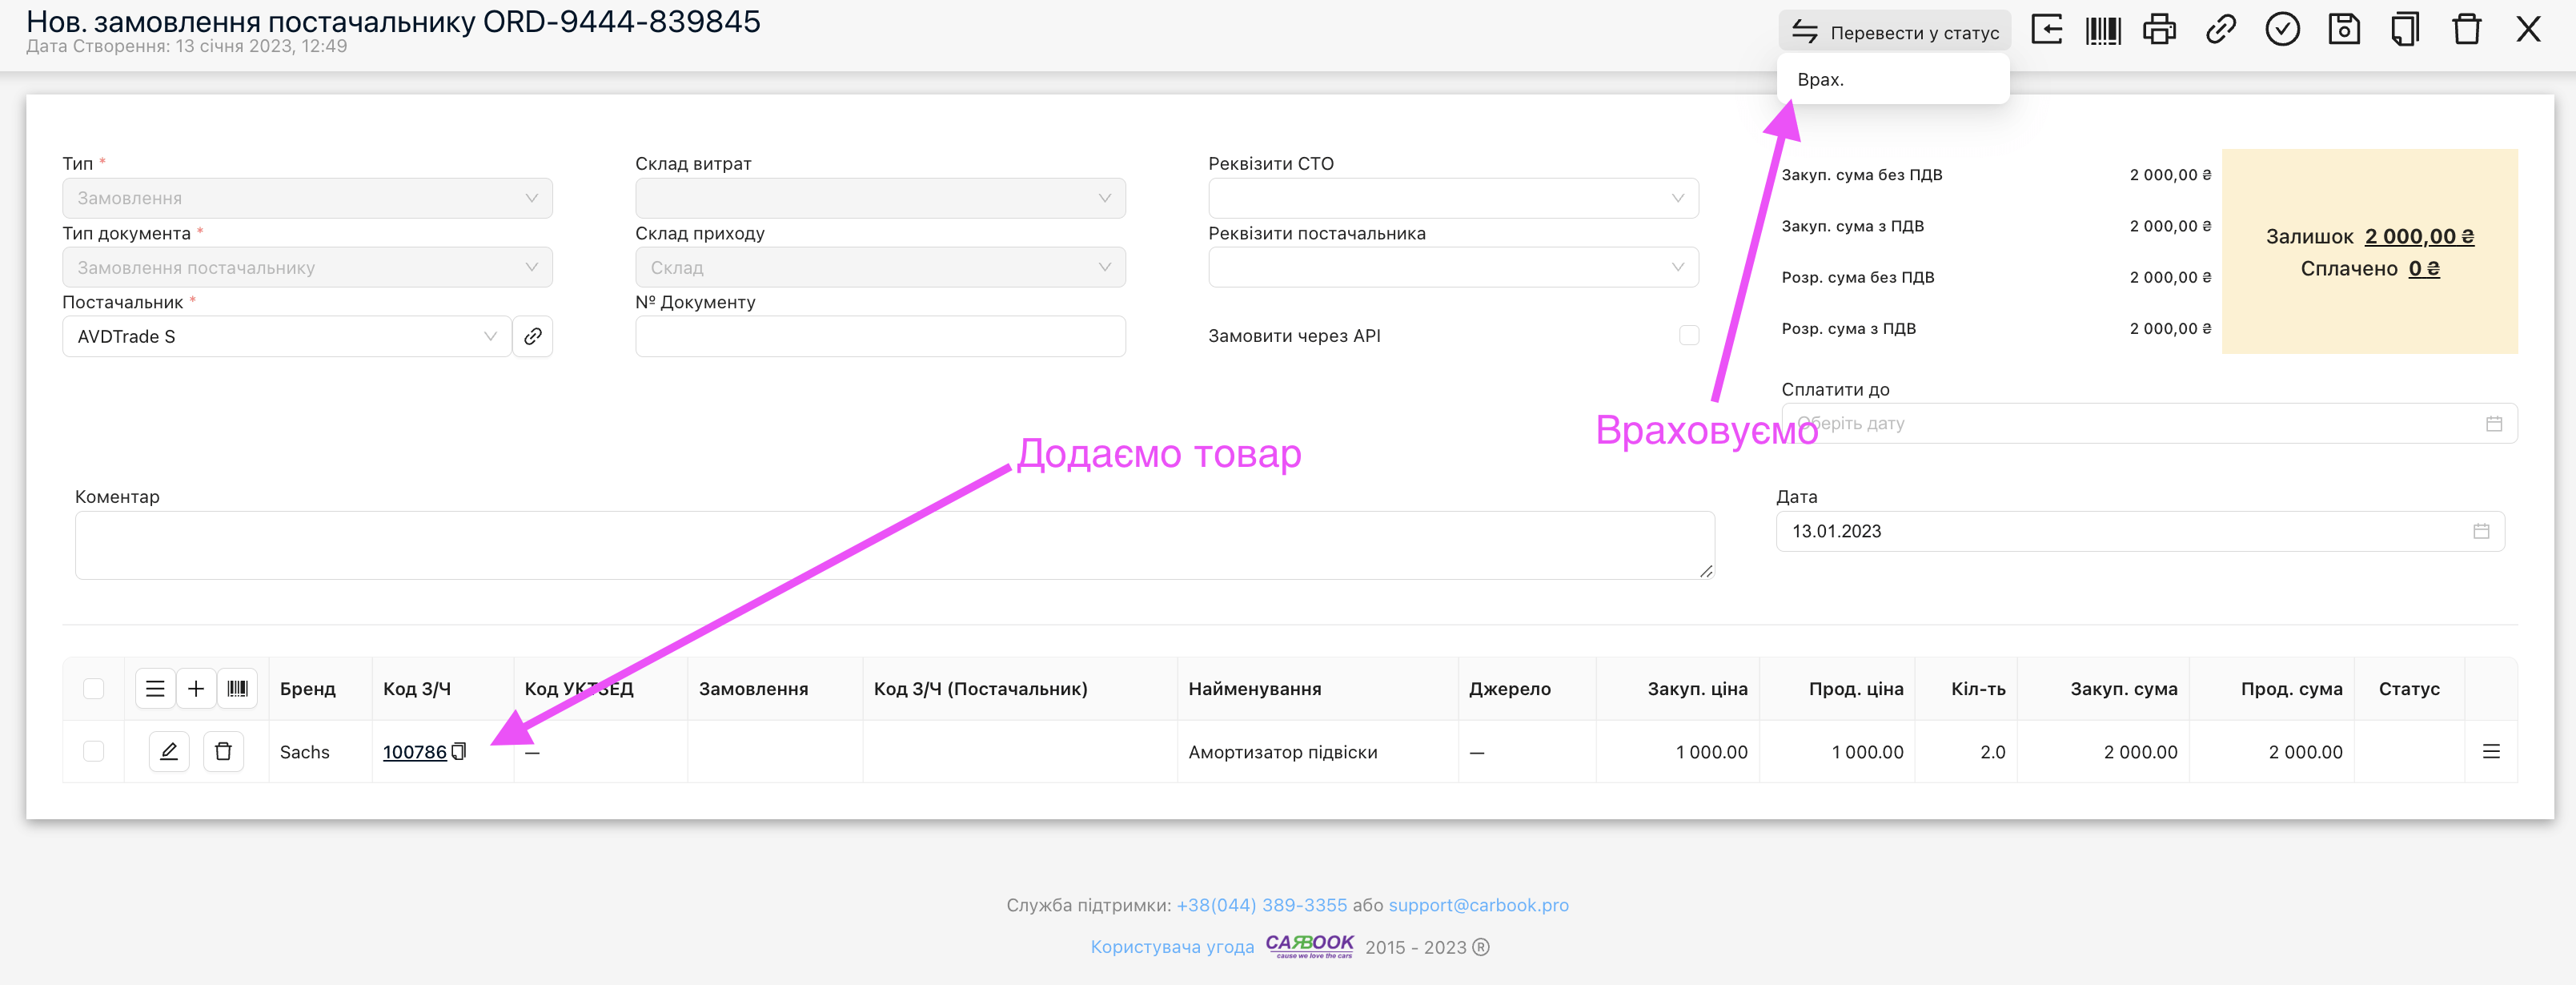The image size is (2576, 985).
Task: Expand the 'Склад витрат' dropdown
Action: pyautogui.click(x=879, y=198)
